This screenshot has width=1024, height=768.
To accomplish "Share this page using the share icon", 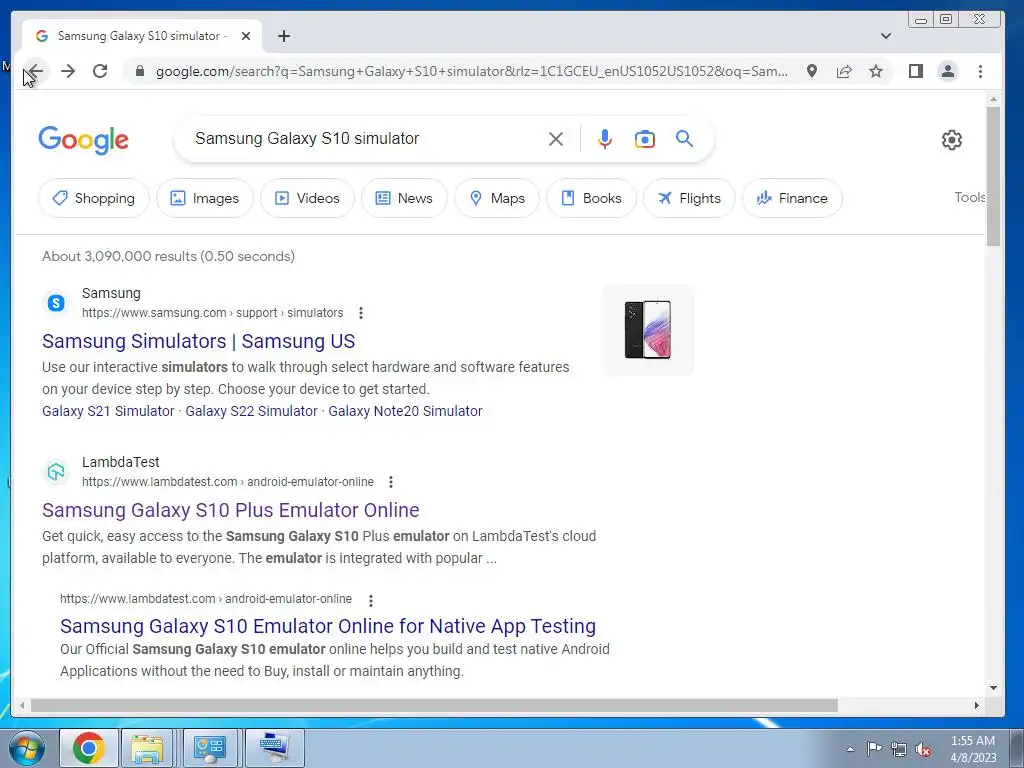I will 844,71.
